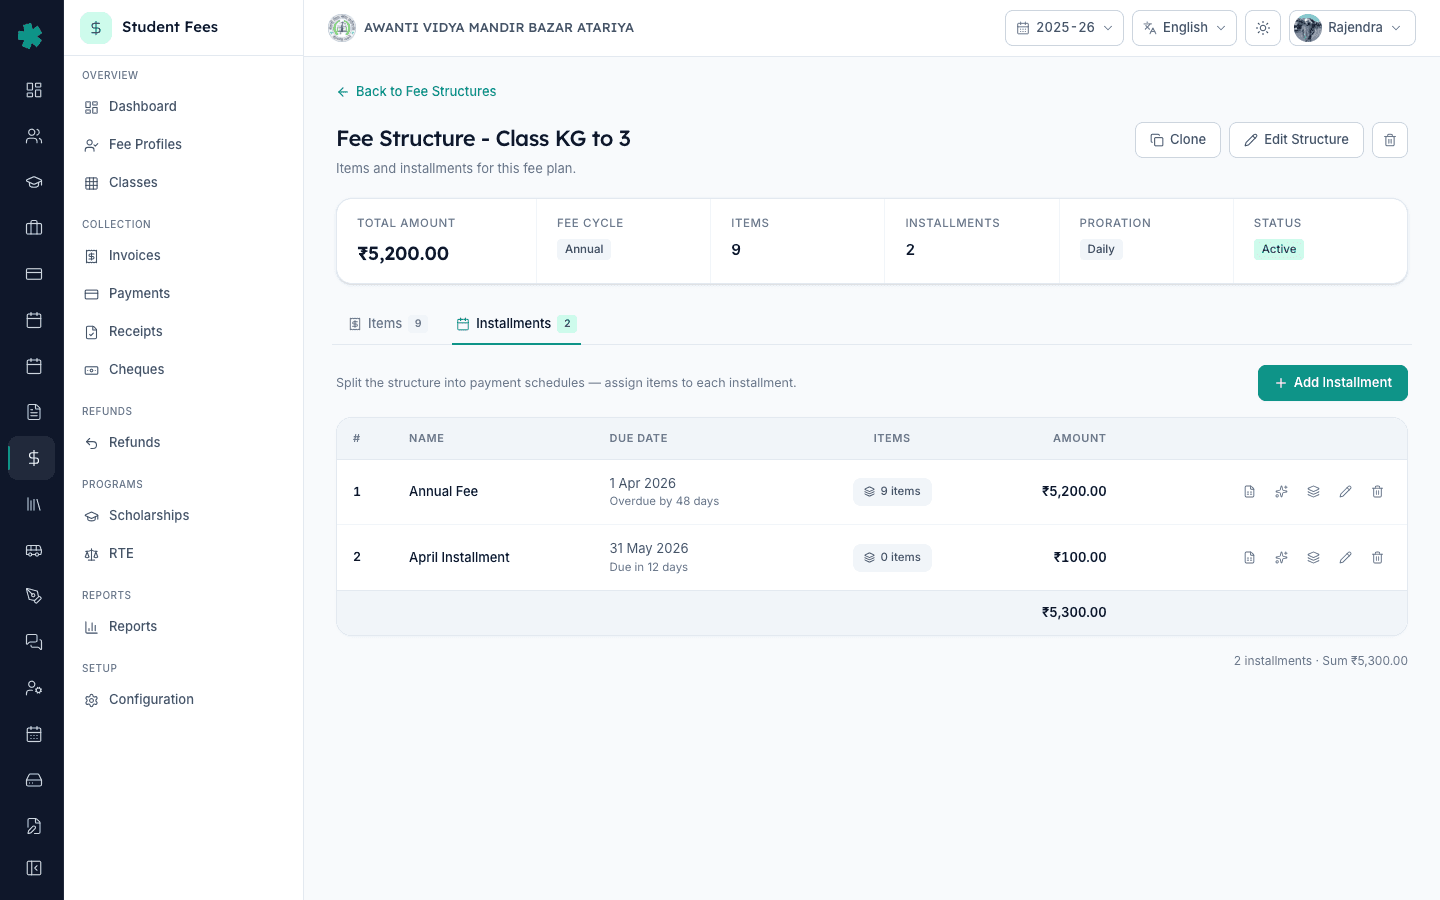Viewport: 1440px width, 900px height.
Task: Select the dollar sign fees icon in the dark rail
Action: [34, 458]
